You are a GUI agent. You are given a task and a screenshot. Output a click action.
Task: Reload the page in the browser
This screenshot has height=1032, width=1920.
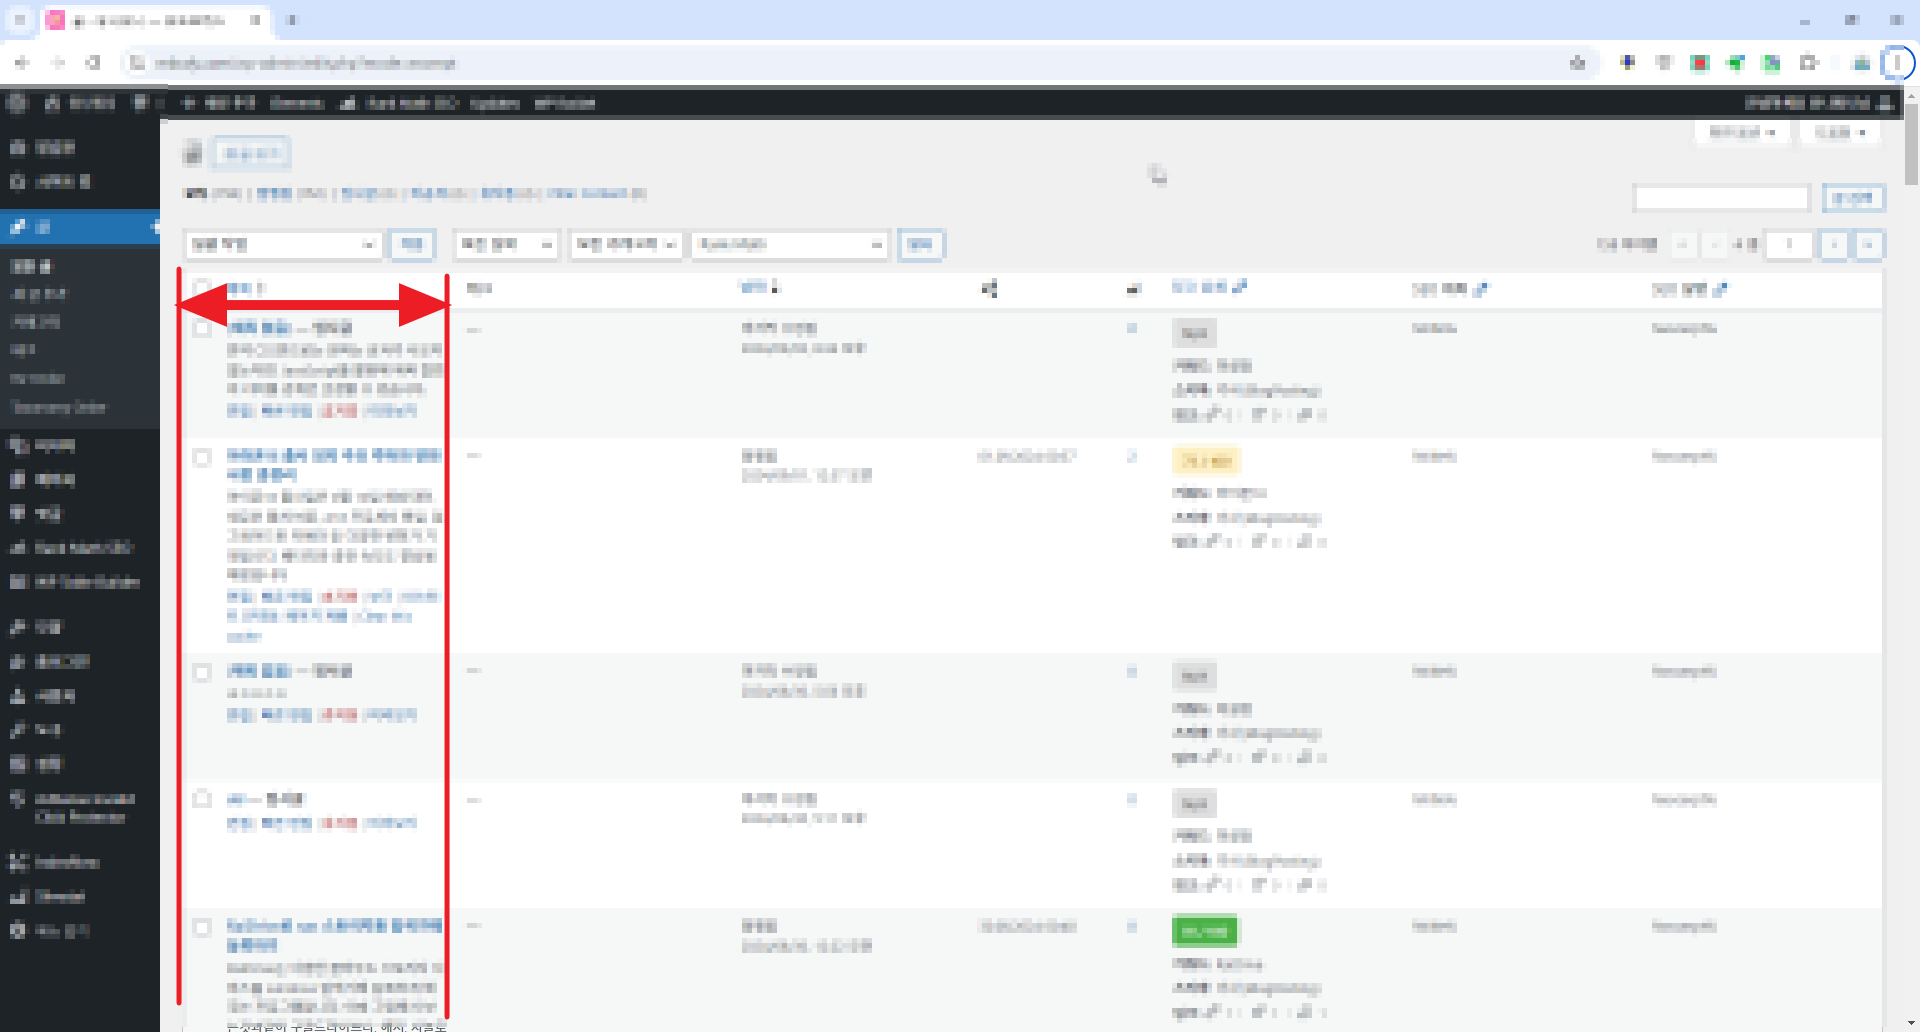tap(93, 63)
